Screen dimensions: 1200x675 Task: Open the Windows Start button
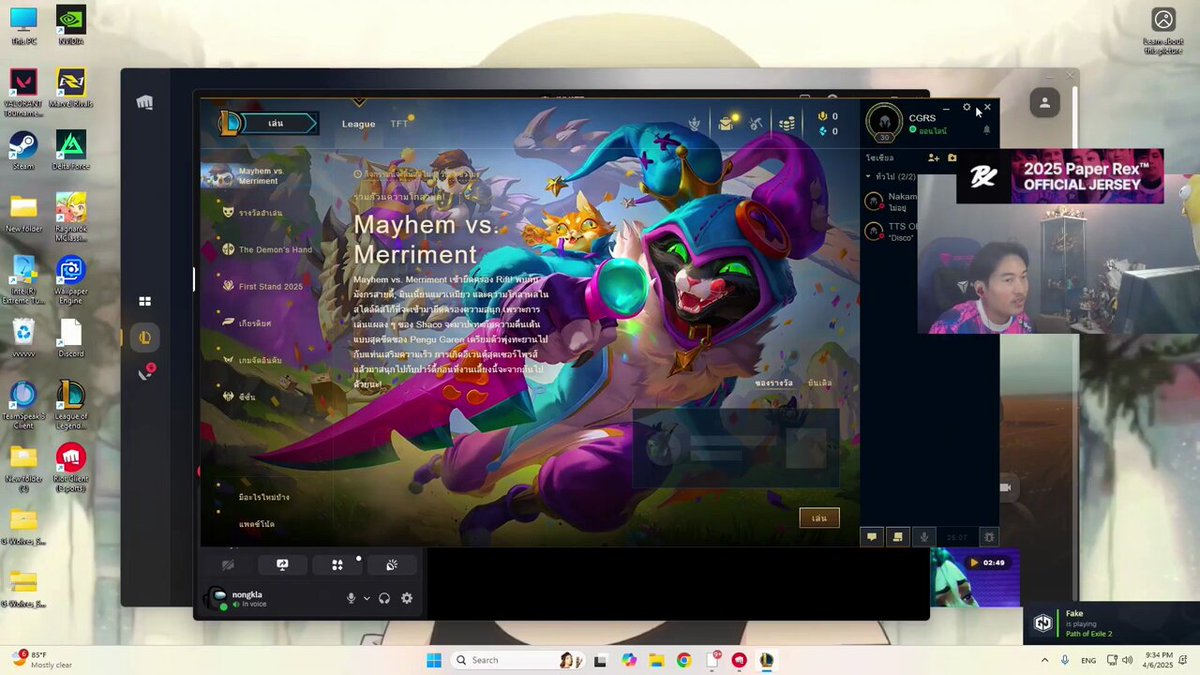(434, 660)
